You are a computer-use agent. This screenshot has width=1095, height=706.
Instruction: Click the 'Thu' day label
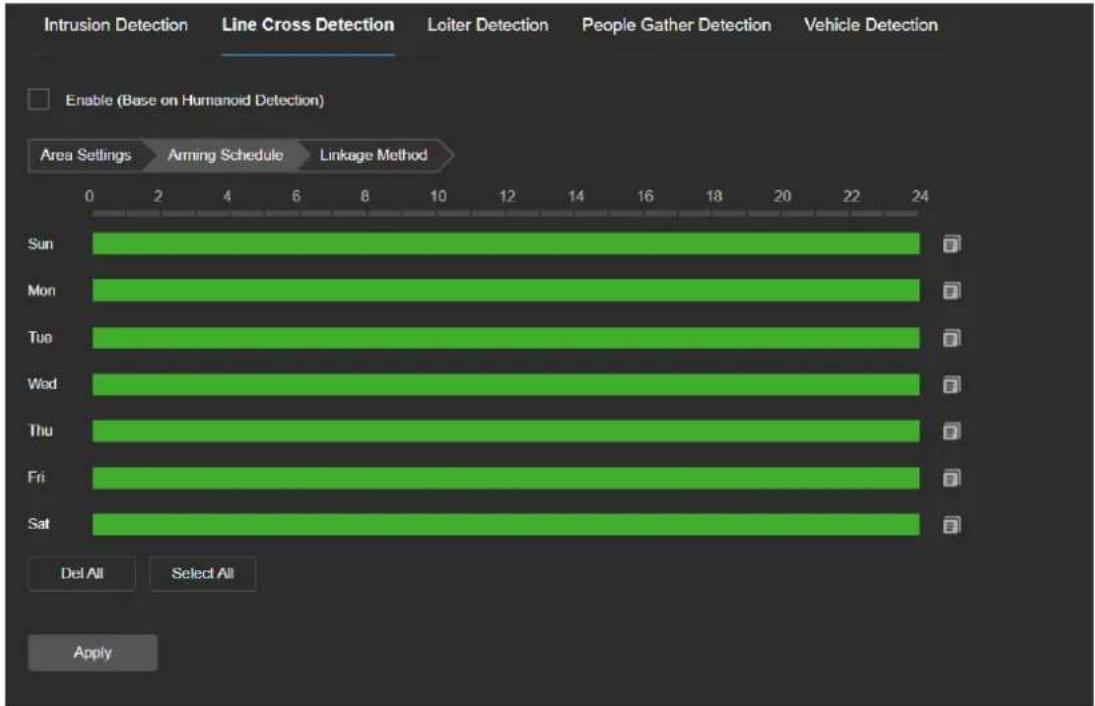tap(41, 431)
